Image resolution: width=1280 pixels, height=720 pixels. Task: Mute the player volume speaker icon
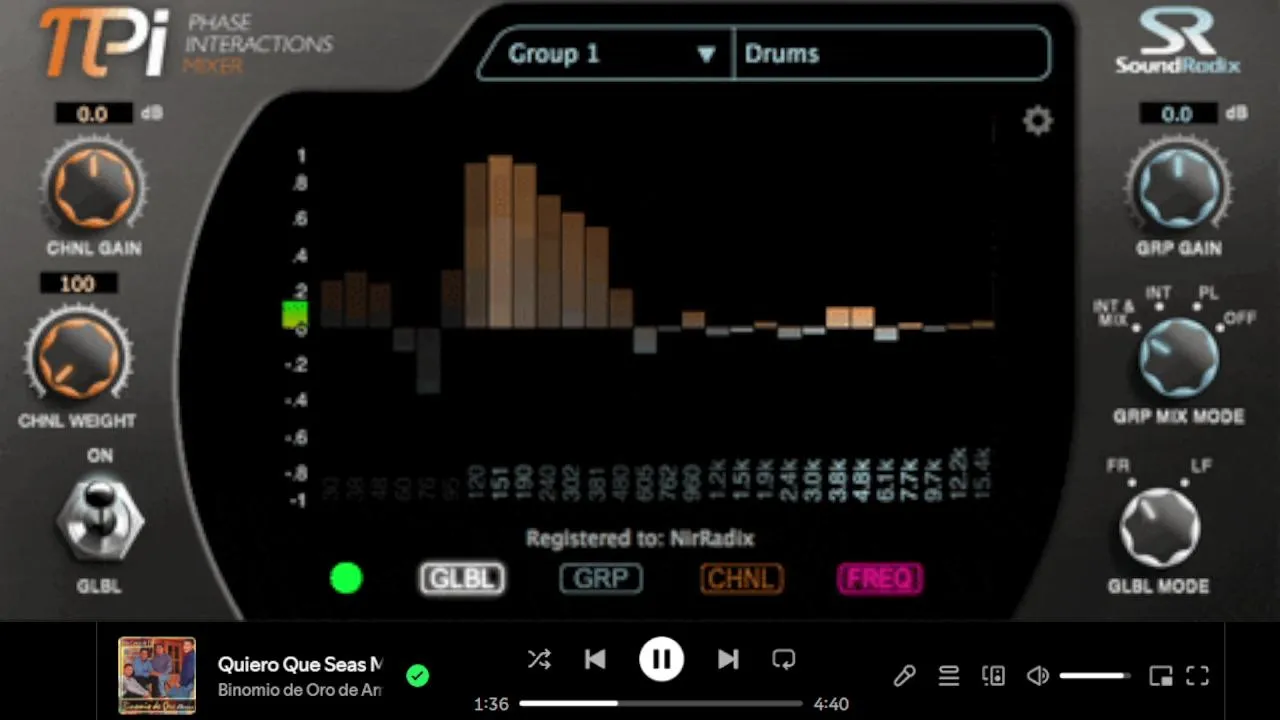pyautogui.click(x=1038, y=676)
